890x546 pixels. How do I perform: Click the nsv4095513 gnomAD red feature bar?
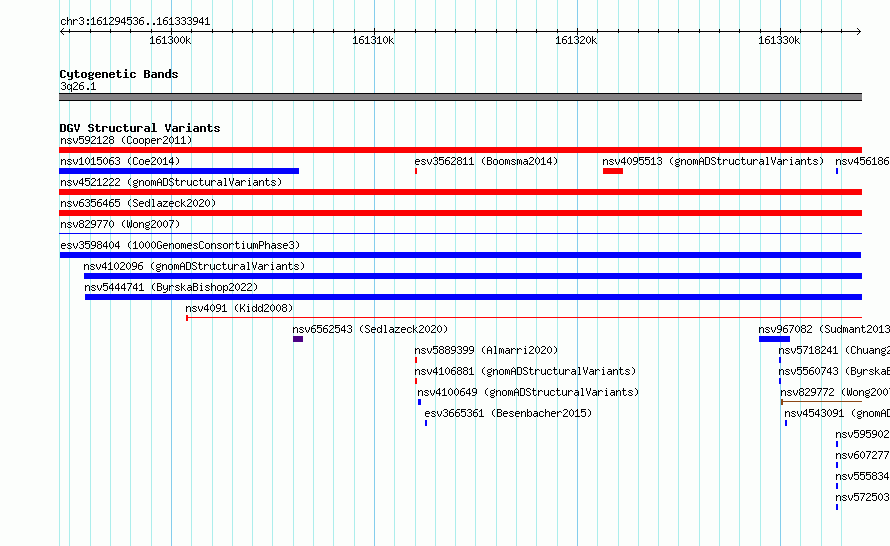click(613, 171)
